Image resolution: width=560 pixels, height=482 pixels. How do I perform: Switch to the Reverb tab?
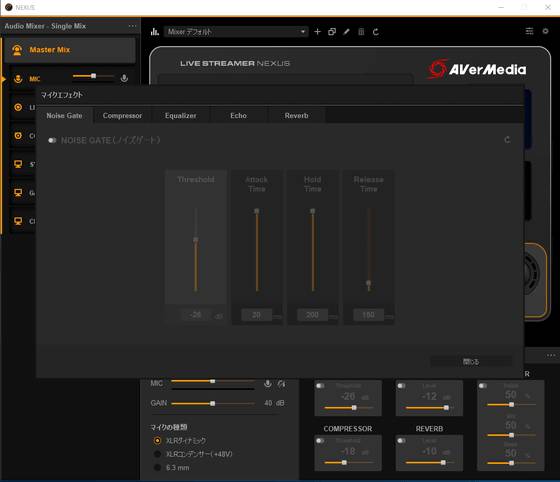point(296,116)
